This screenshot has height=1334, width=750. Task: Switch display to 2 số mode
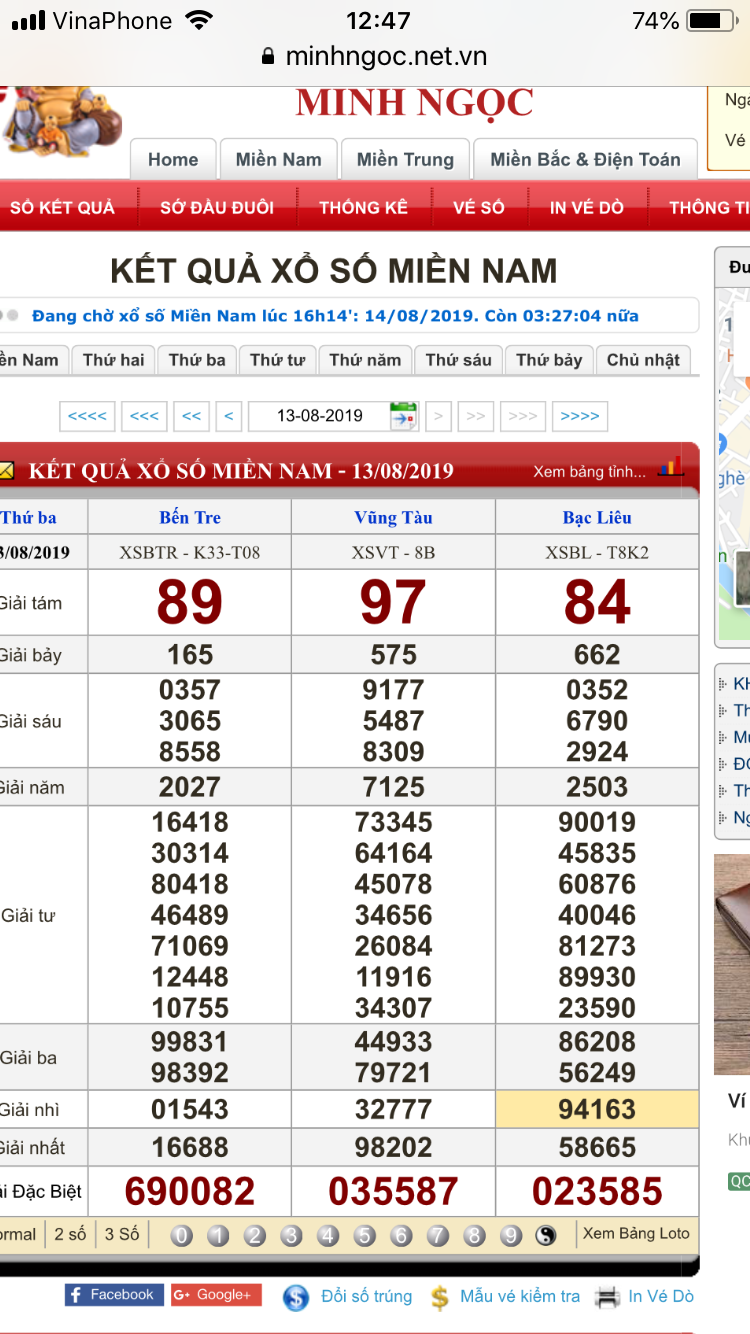tap(70, 1234)
